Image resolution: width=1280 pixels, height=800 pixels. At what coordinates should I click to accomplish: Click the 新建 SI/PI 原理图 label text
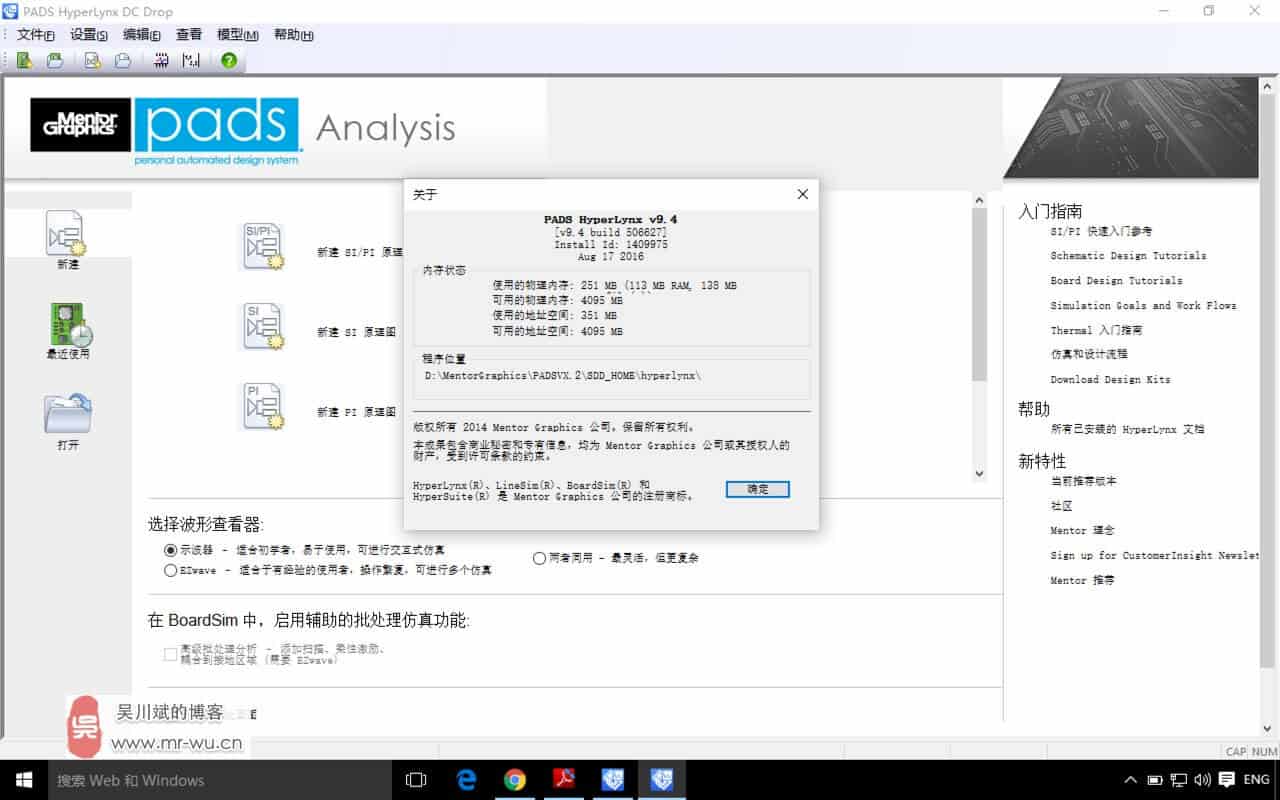coord(360,252)
